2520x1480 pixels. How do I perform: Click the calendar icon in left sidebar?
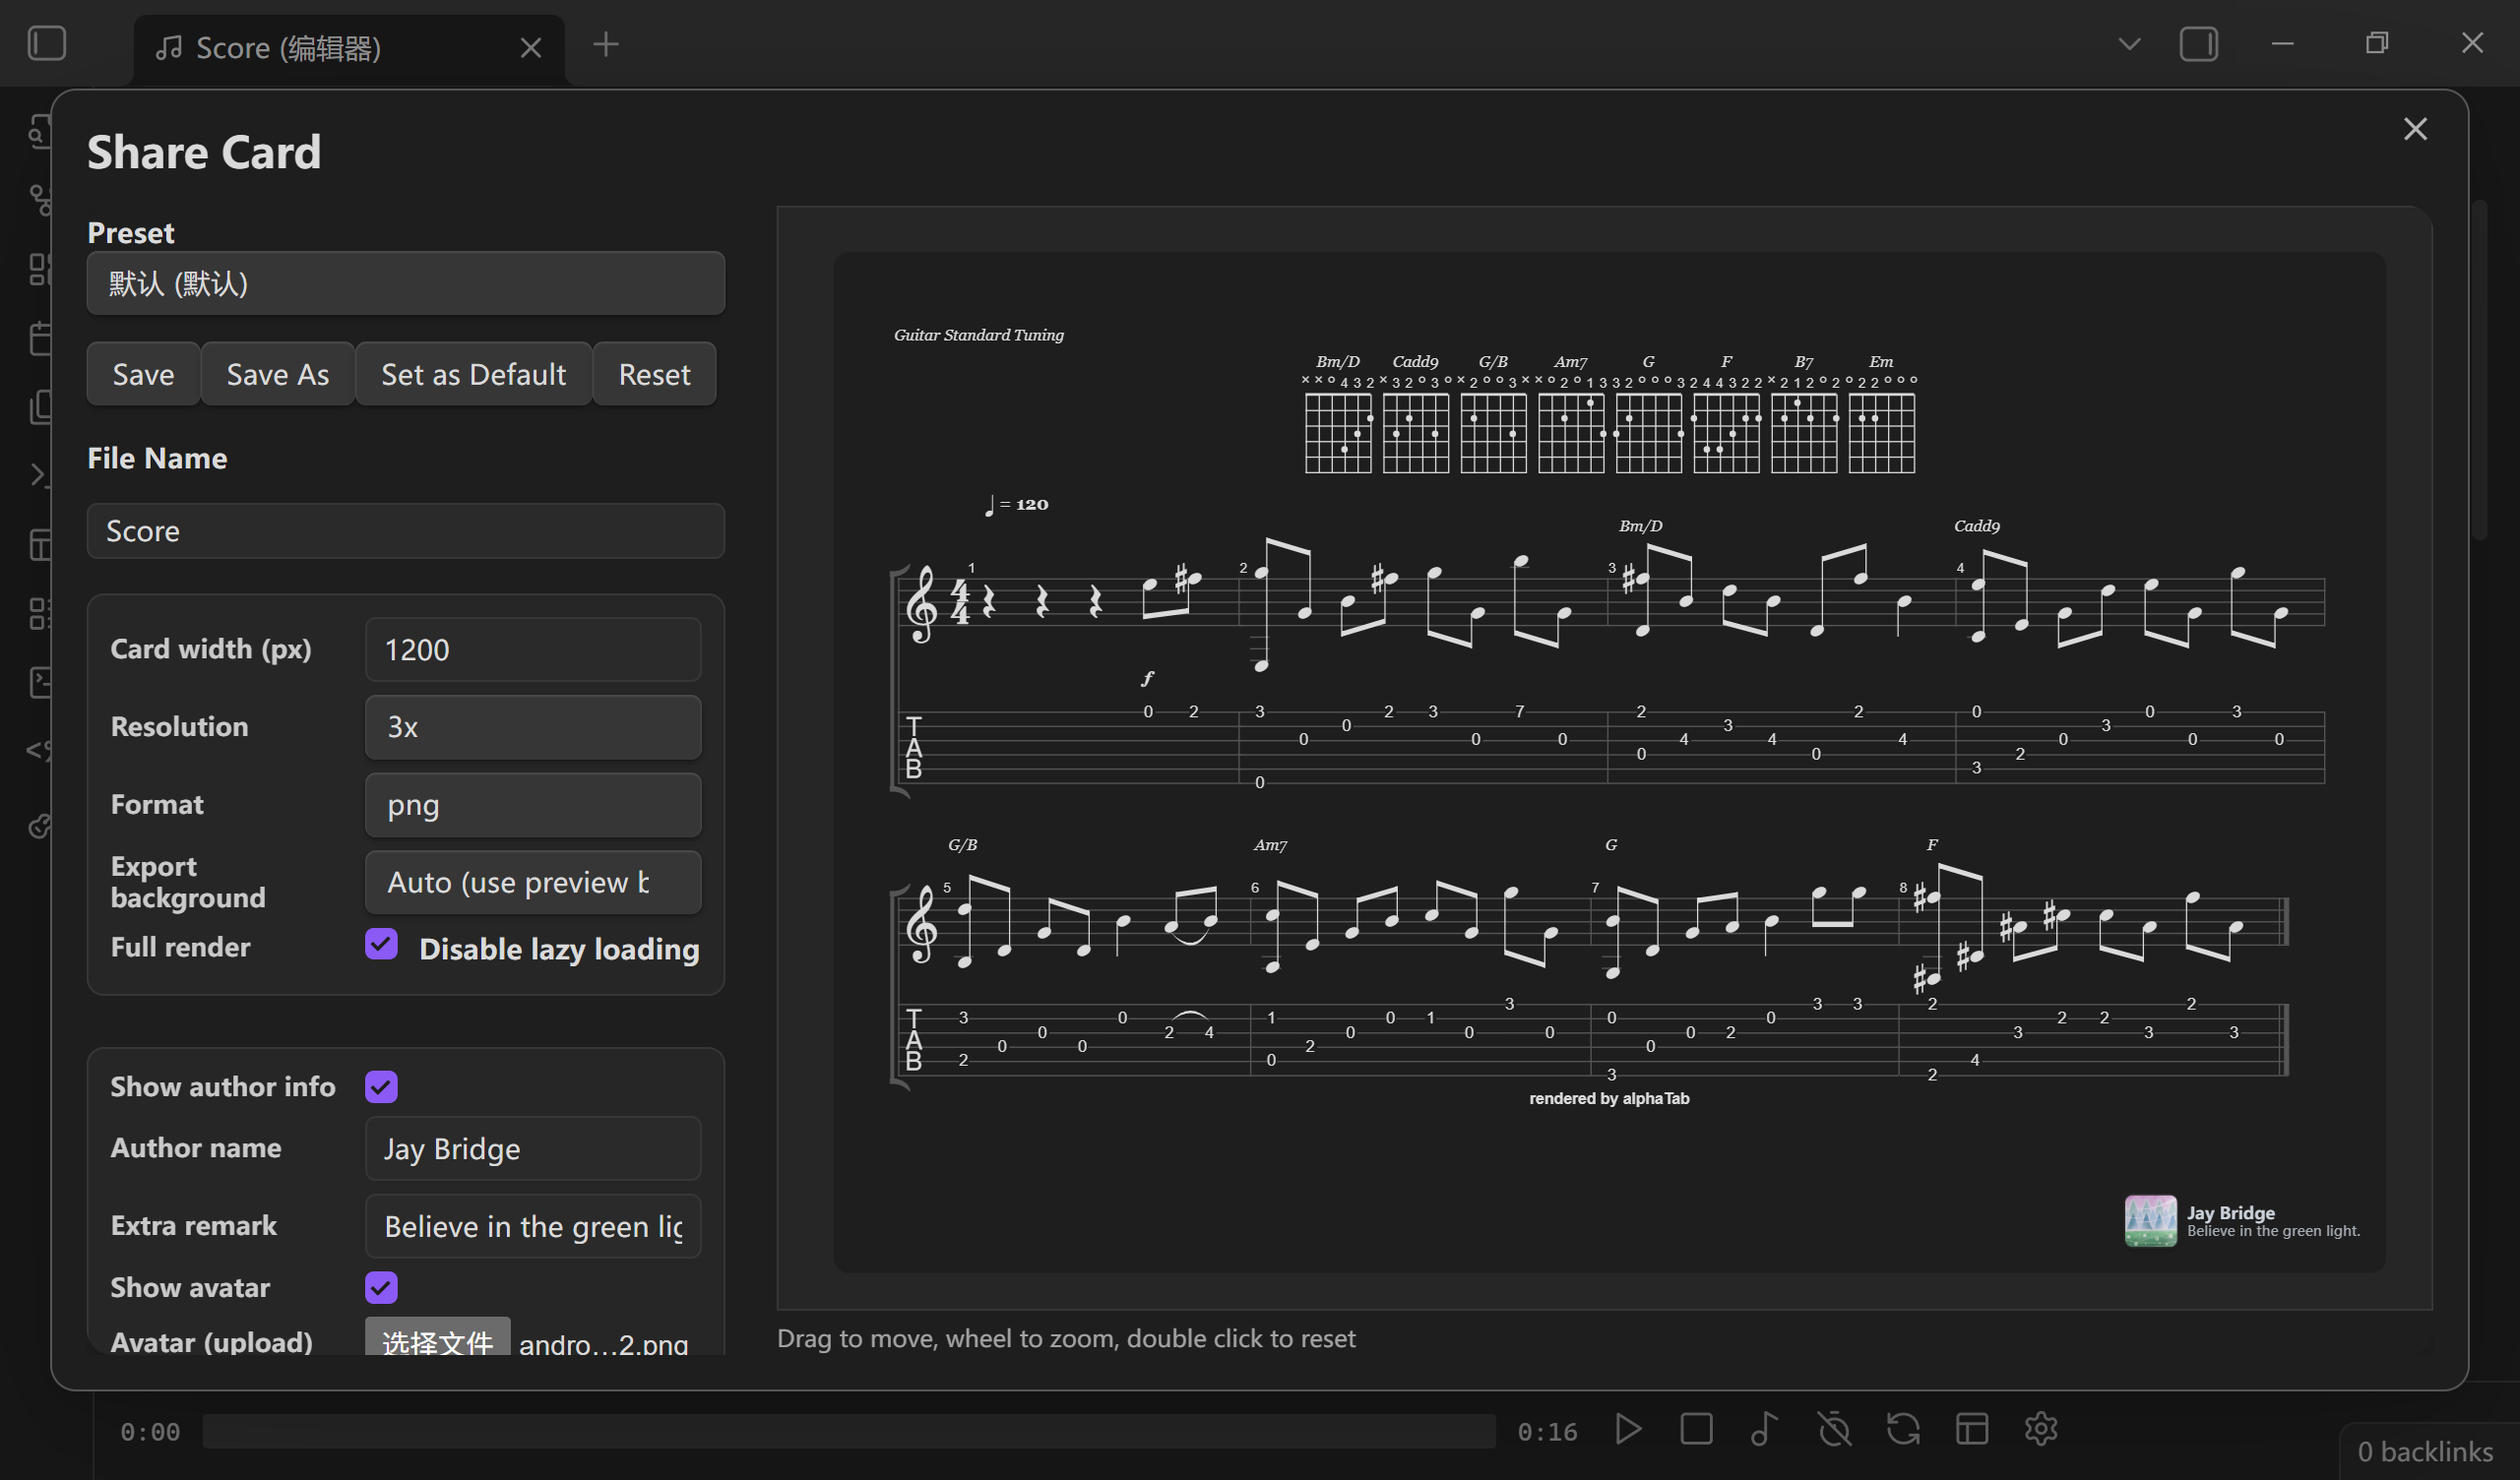click(40, 338)
